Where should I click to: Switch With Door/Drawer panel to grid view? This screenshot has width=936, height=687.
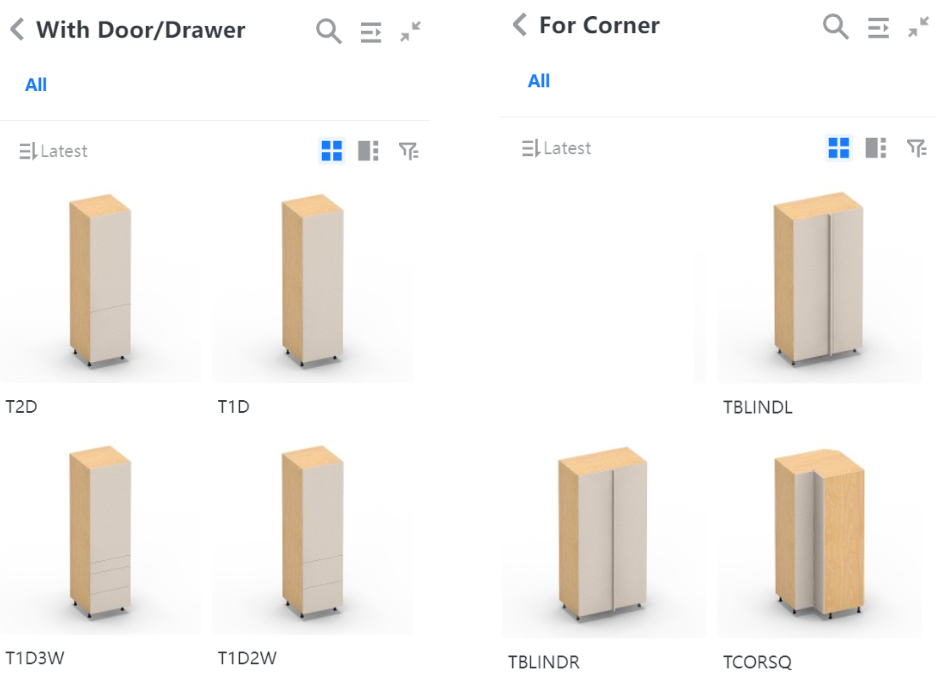tap(332, 150)
